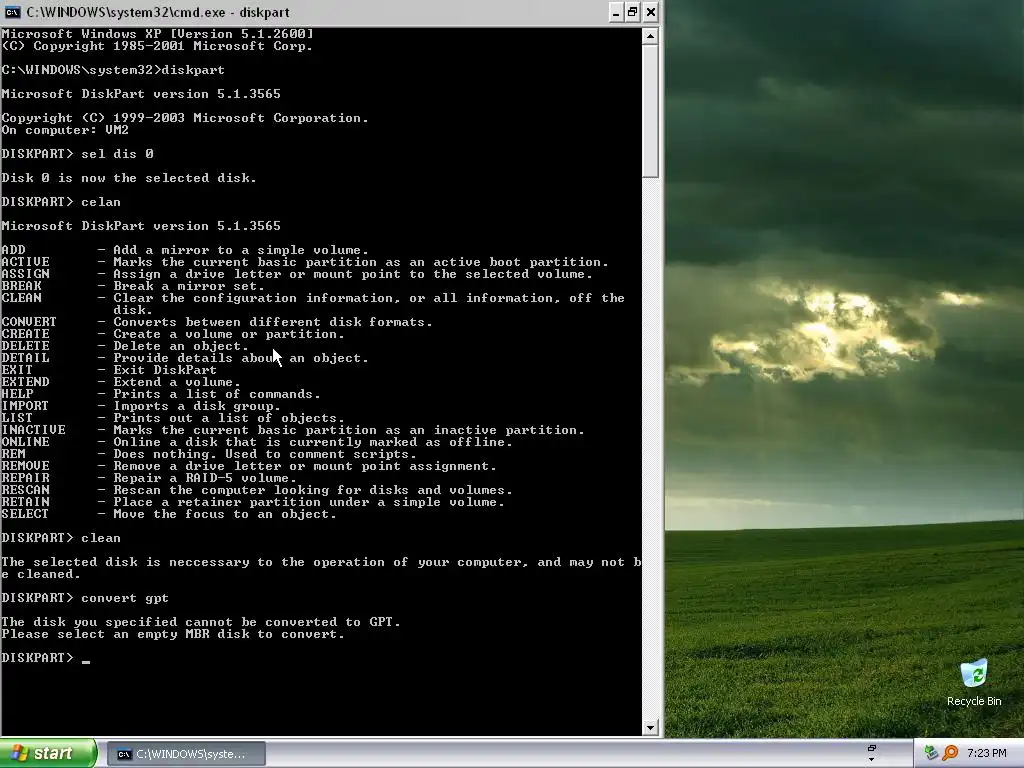The height and width of the screenshot is (768, 1024).
Task: Click the CONVERT command help row
Action: point(217,322)
